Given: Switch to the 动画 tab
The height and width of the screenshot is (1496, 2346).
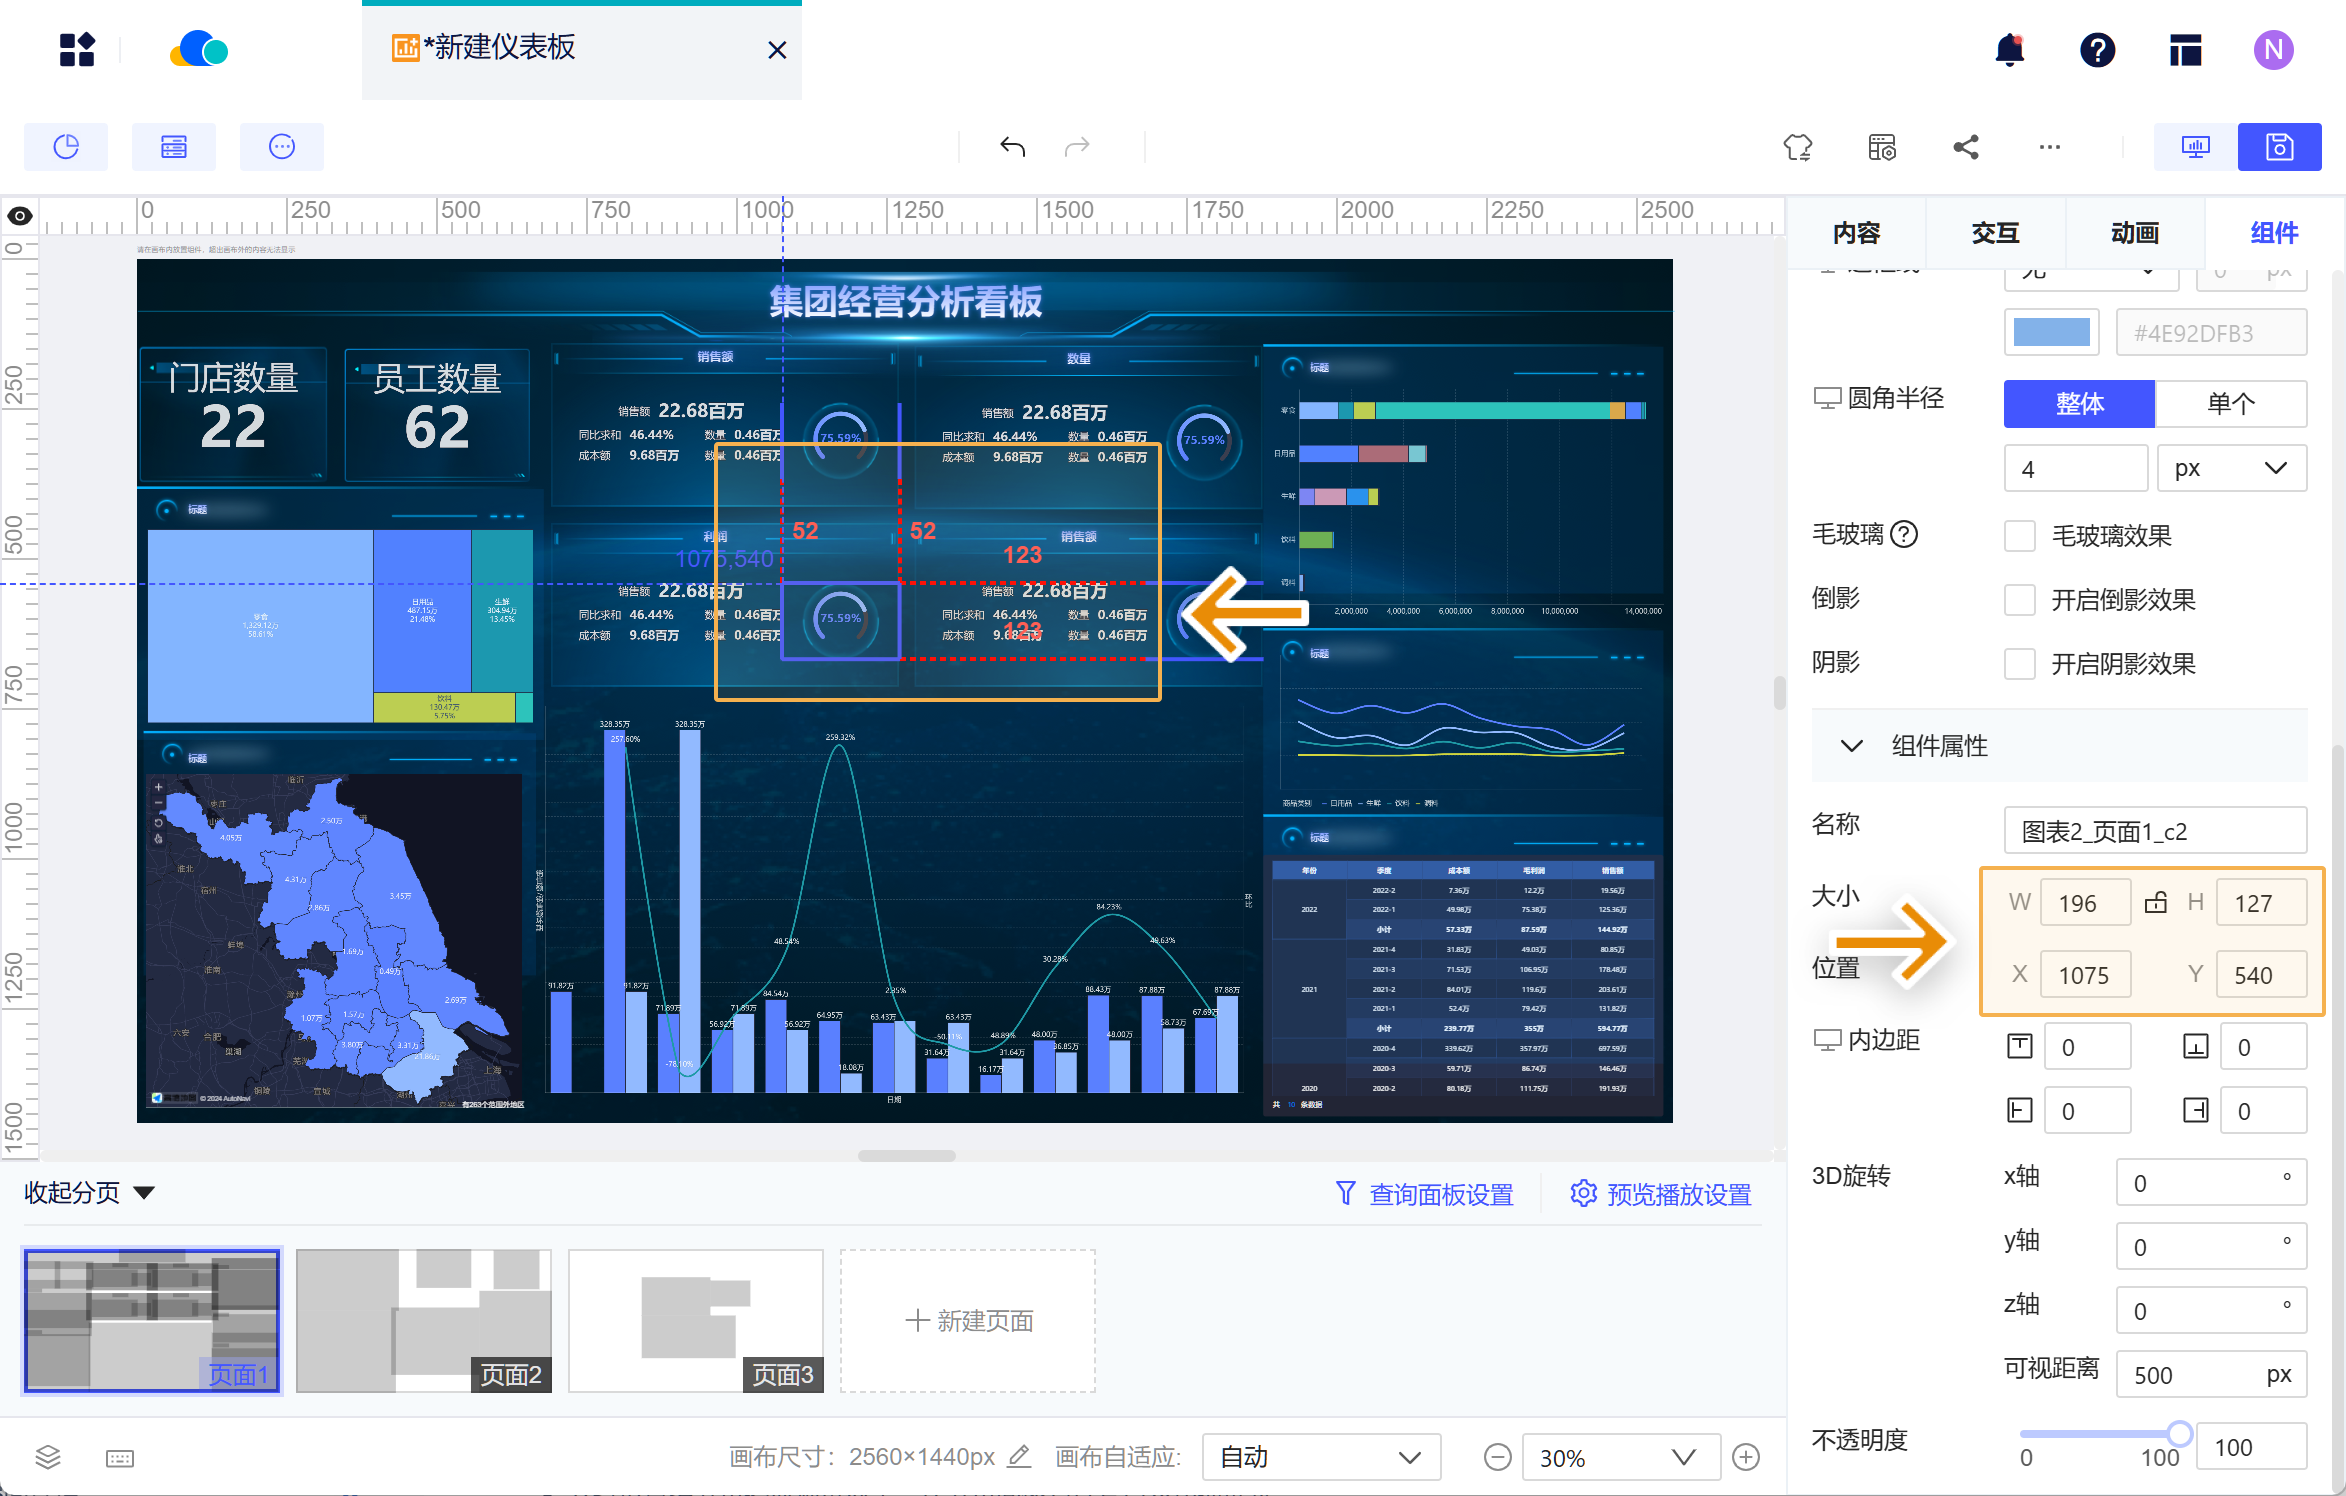Looking at the screenshot, I should coord(2134,233).
